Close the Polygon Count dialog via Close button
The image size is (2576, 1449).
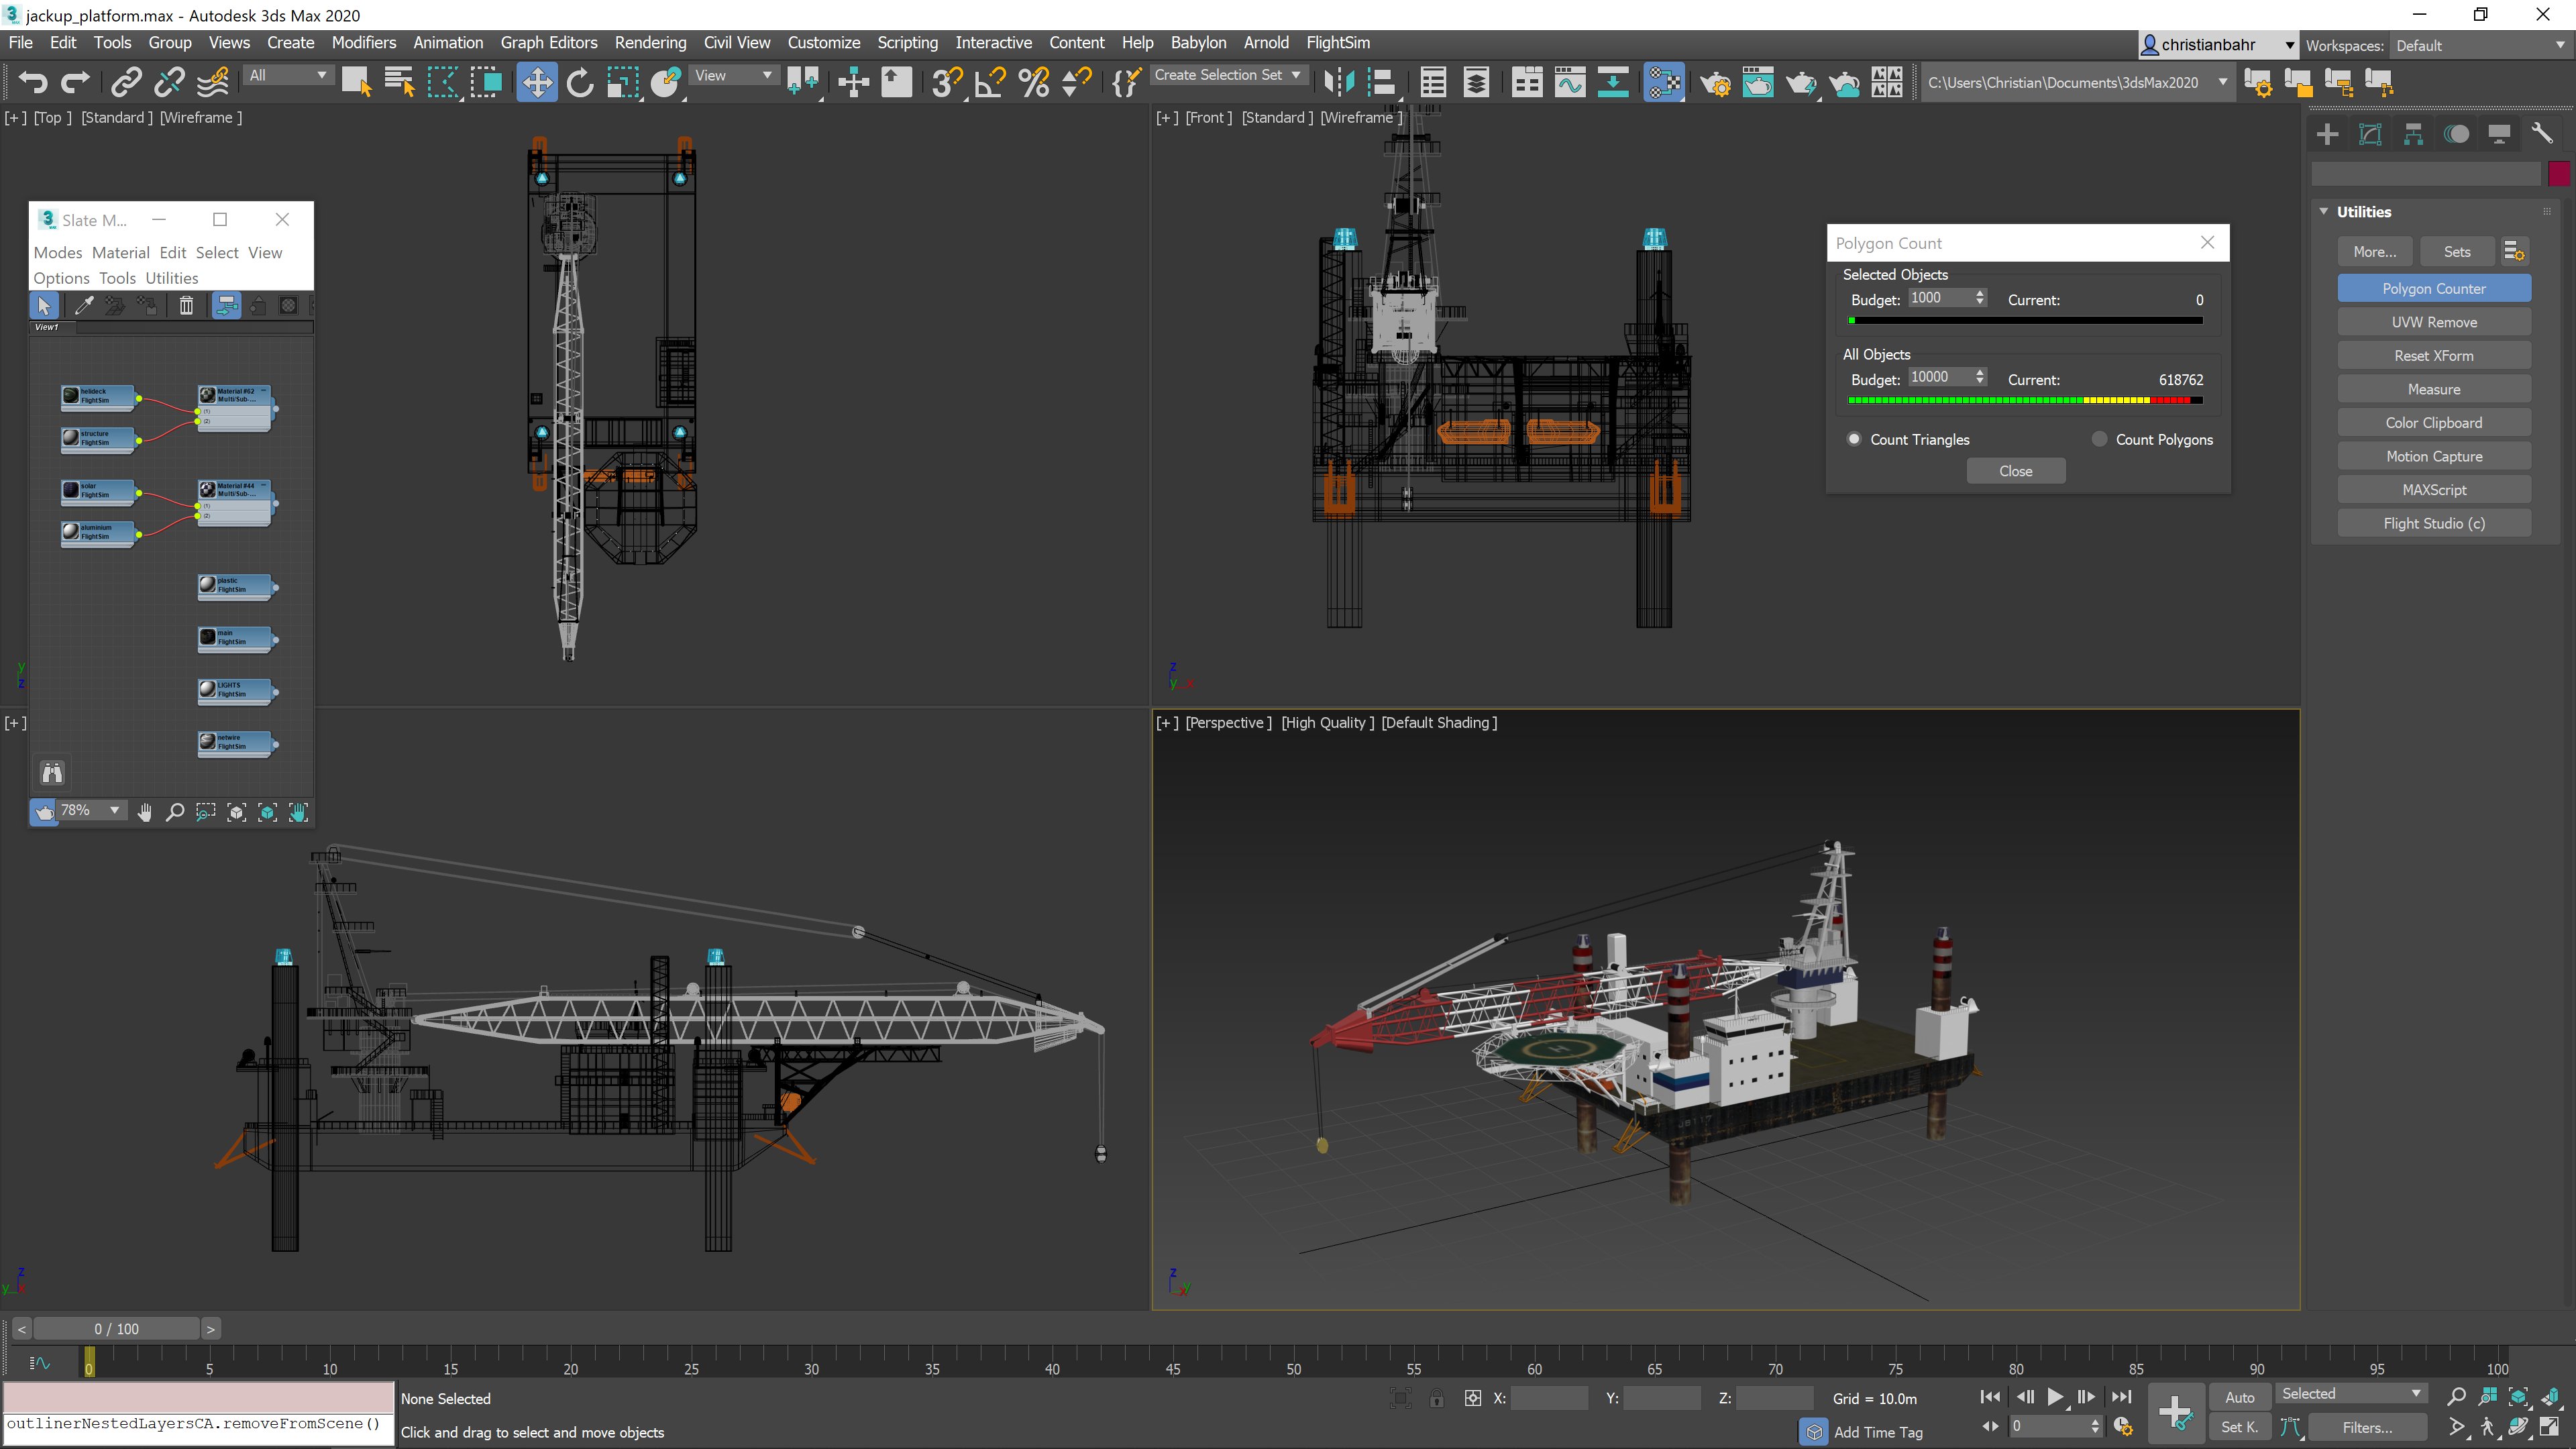tap(2015, 471)
